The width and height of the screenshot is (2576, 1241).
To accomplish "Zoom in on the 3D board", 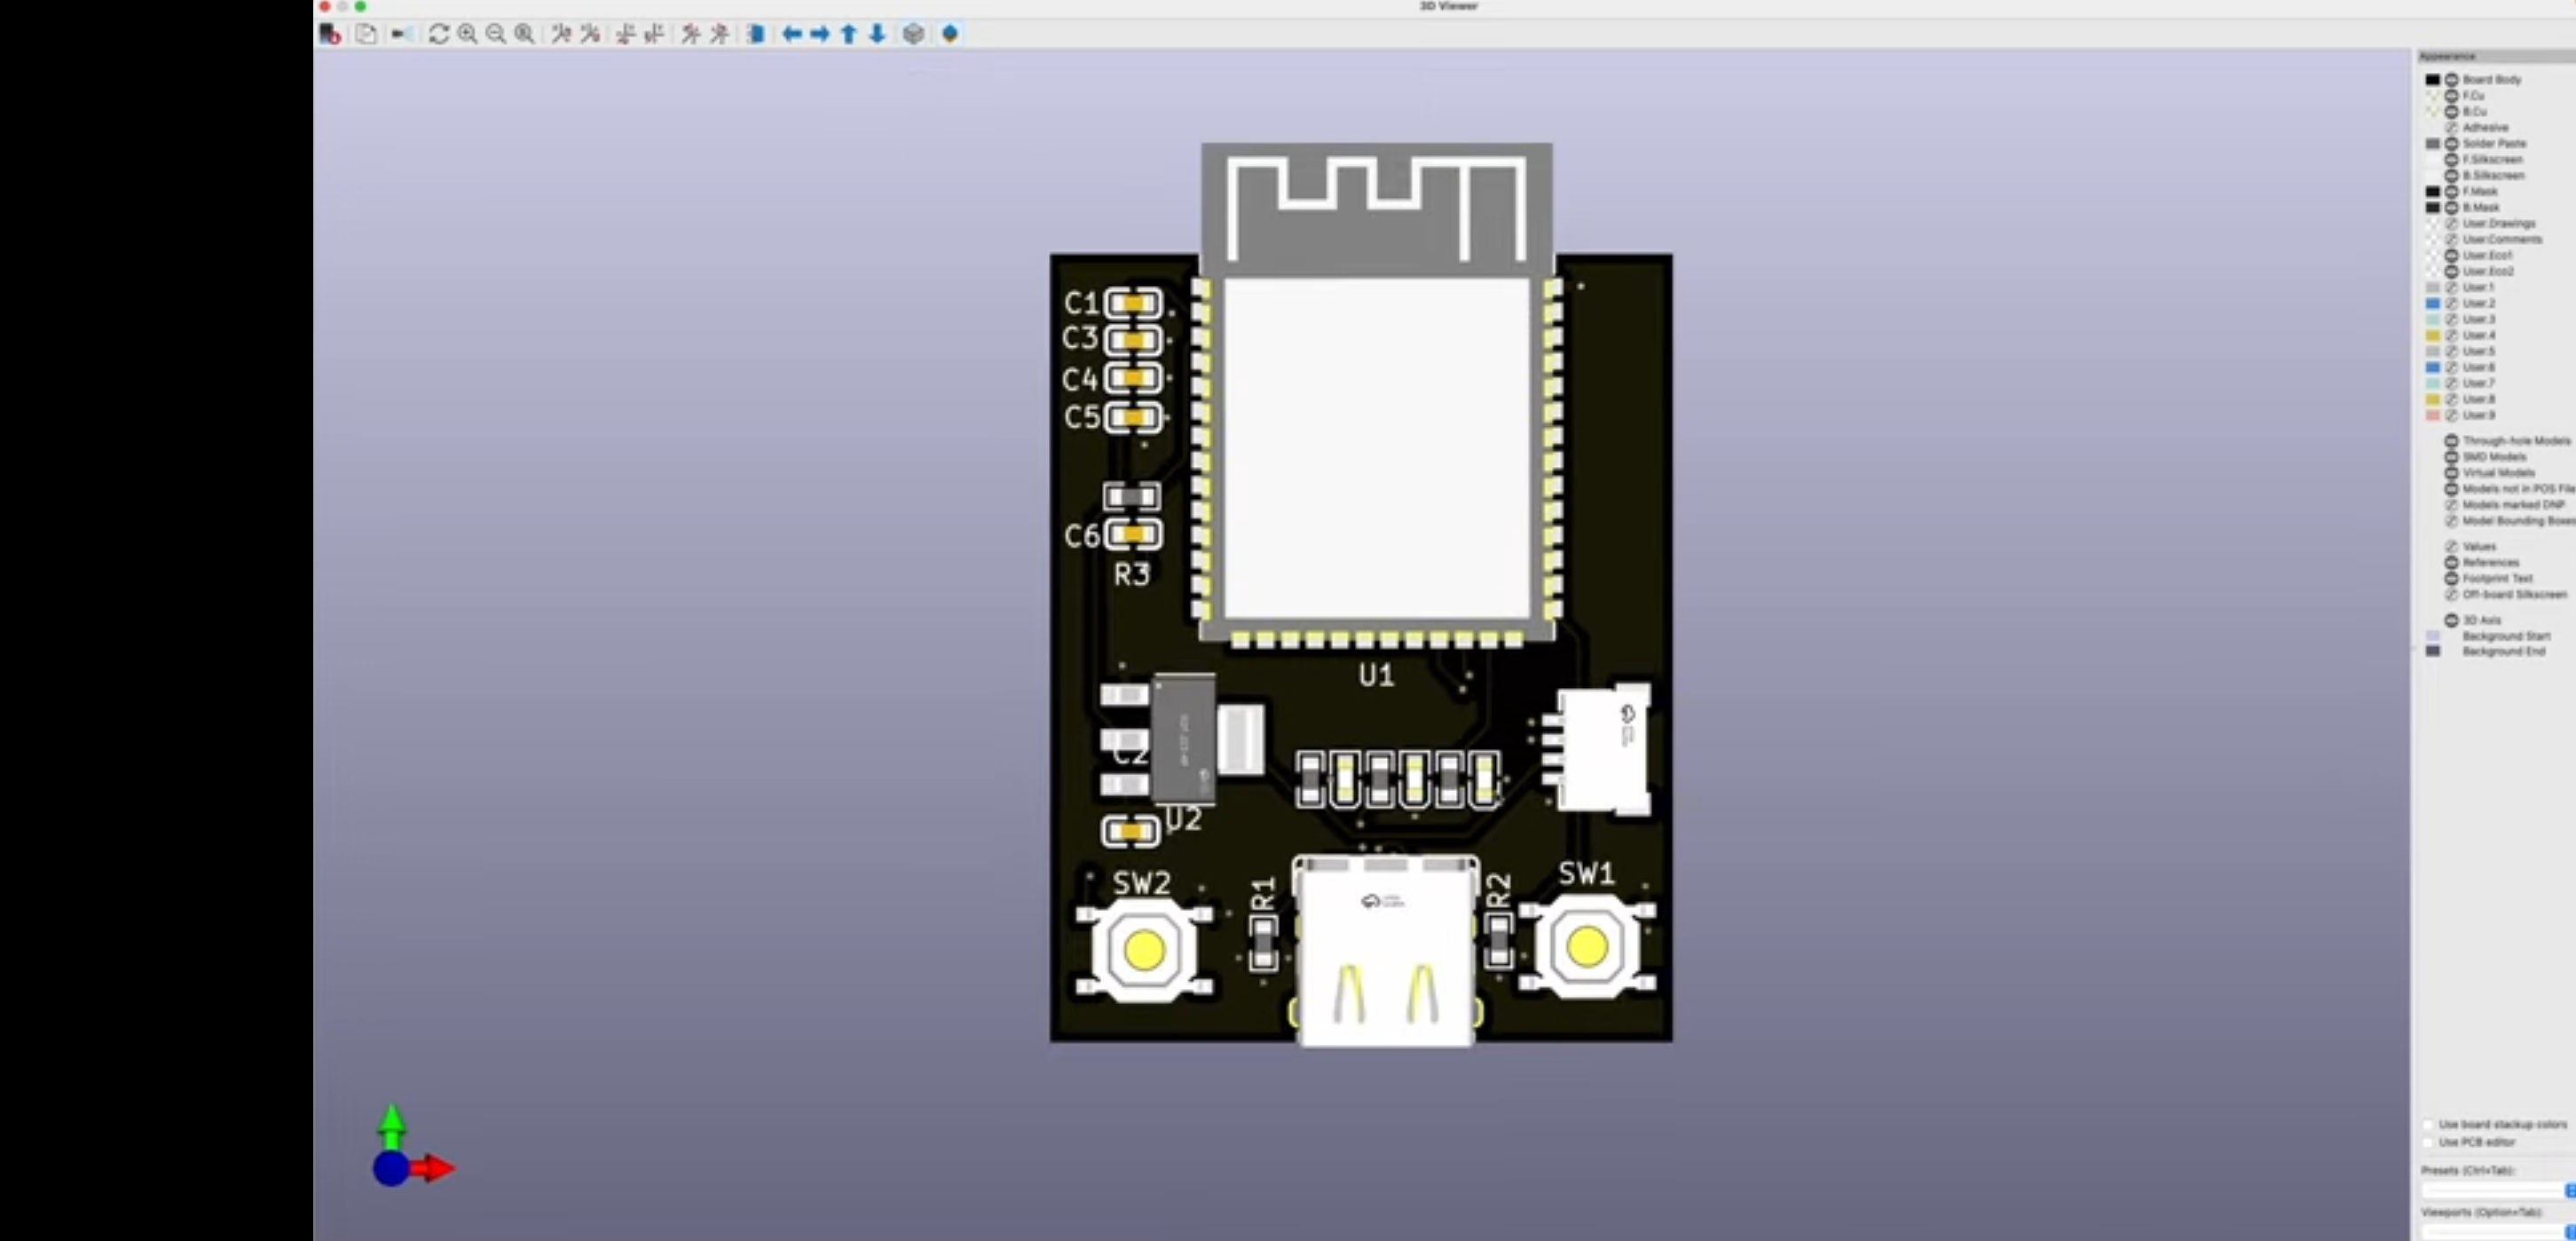I will 467,34.
